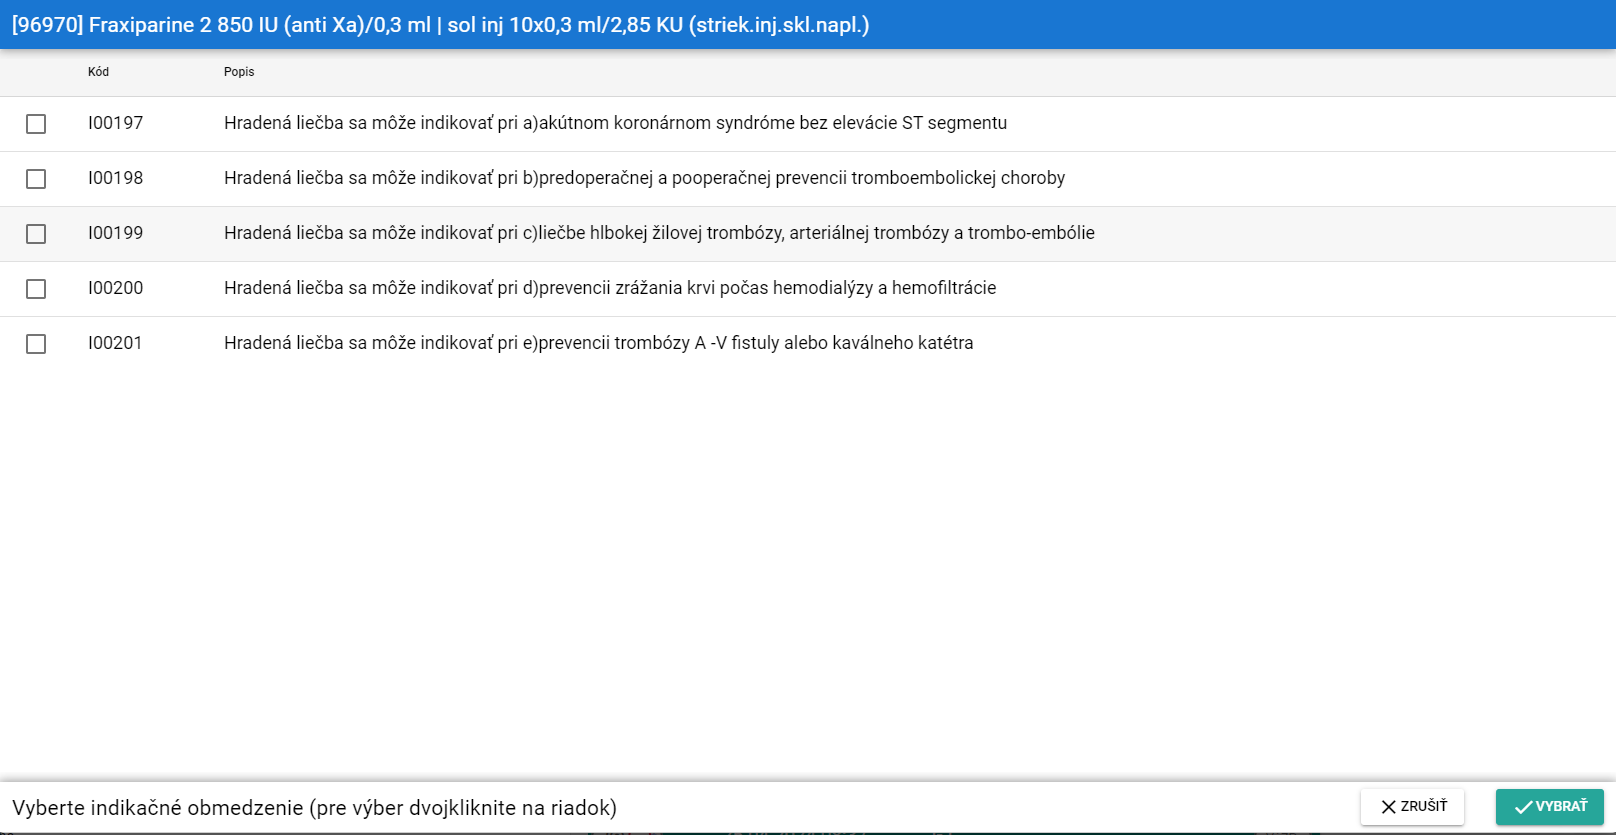Select code cell I00201
Screen dimensions: 1616x835
pyautogui.click(x=116, y=343)
